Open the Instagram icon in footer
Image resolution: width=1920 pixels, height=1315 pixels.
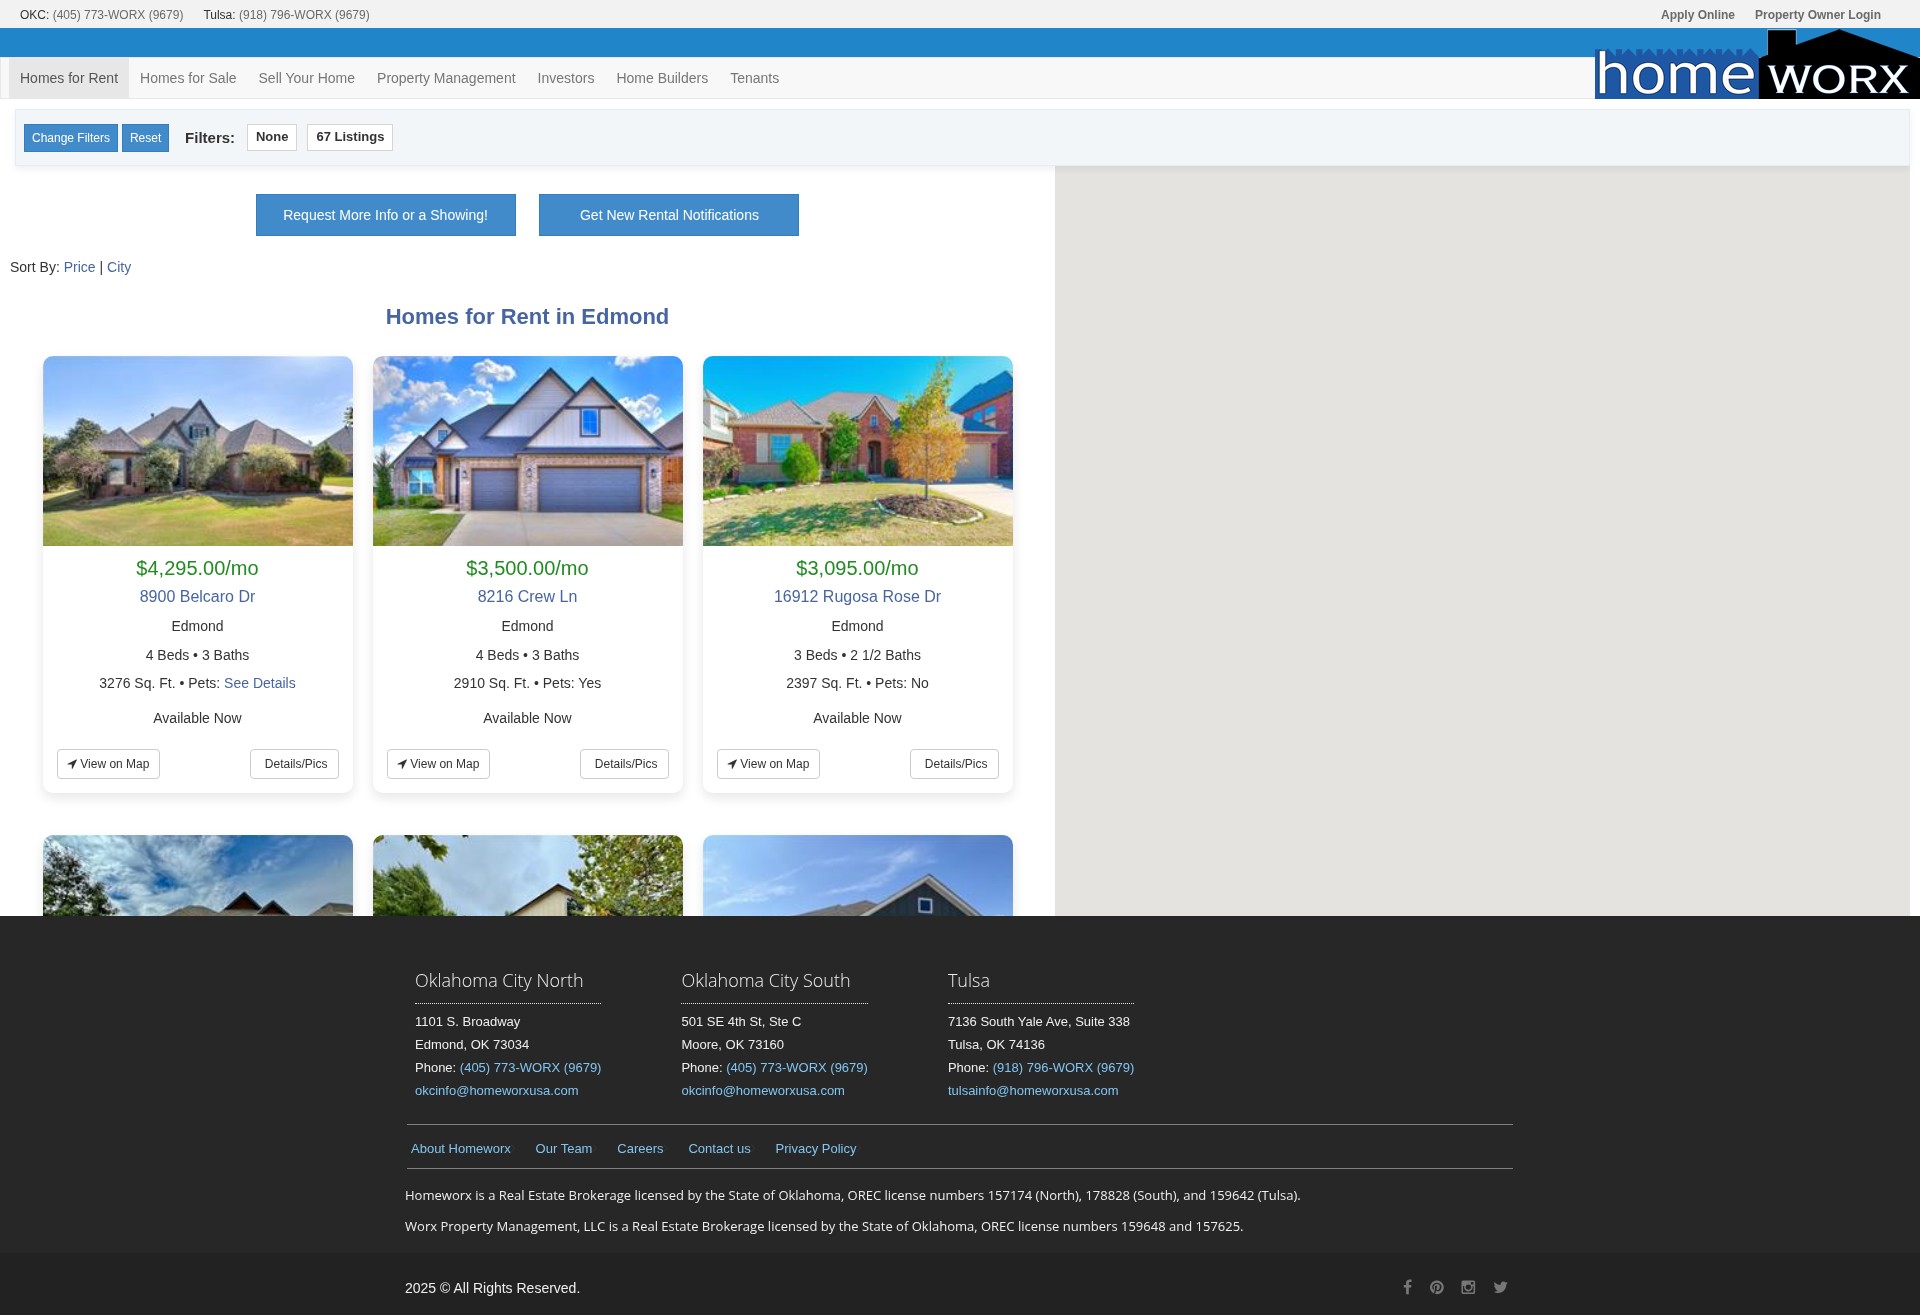point(1468,1287)
